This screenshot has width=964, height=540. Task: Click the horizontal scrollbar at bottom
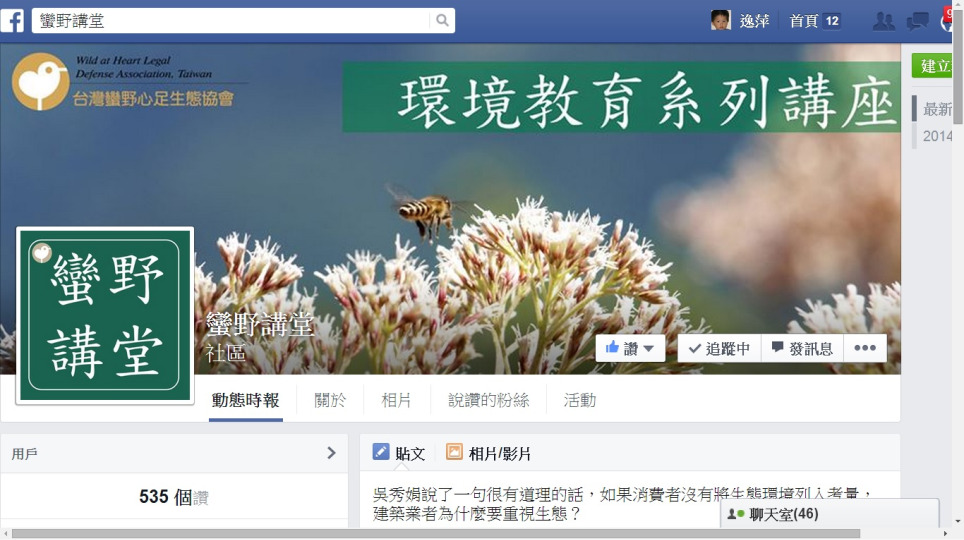coord(435,533)
